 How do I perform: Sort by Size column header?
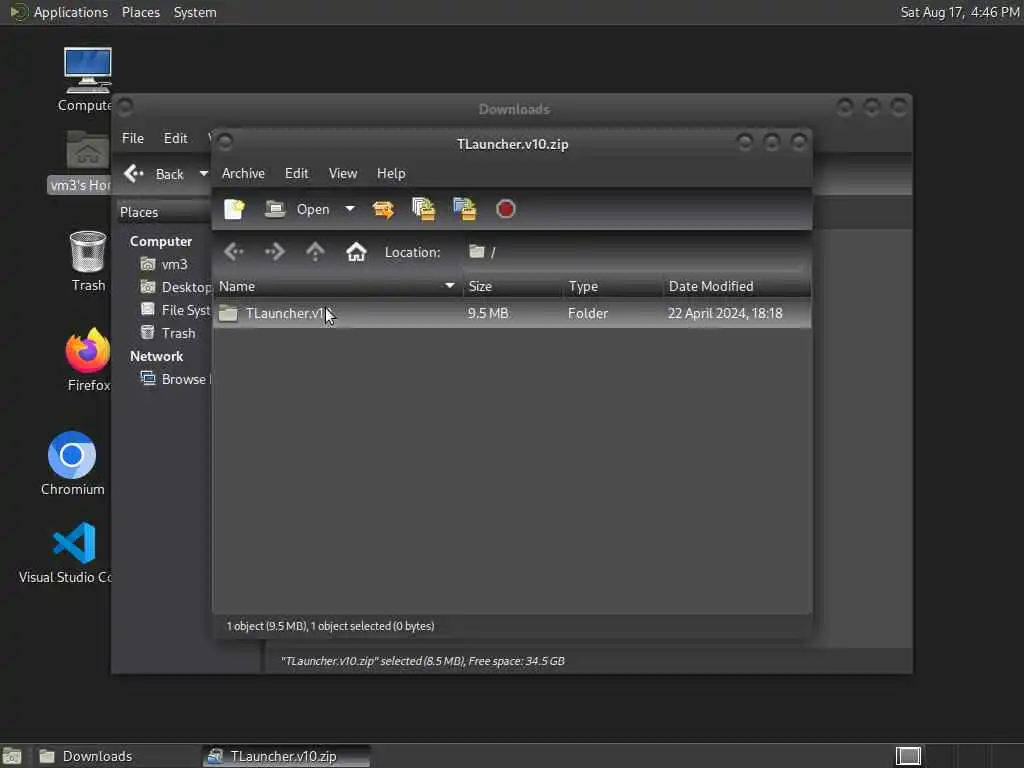pos(513,286)
